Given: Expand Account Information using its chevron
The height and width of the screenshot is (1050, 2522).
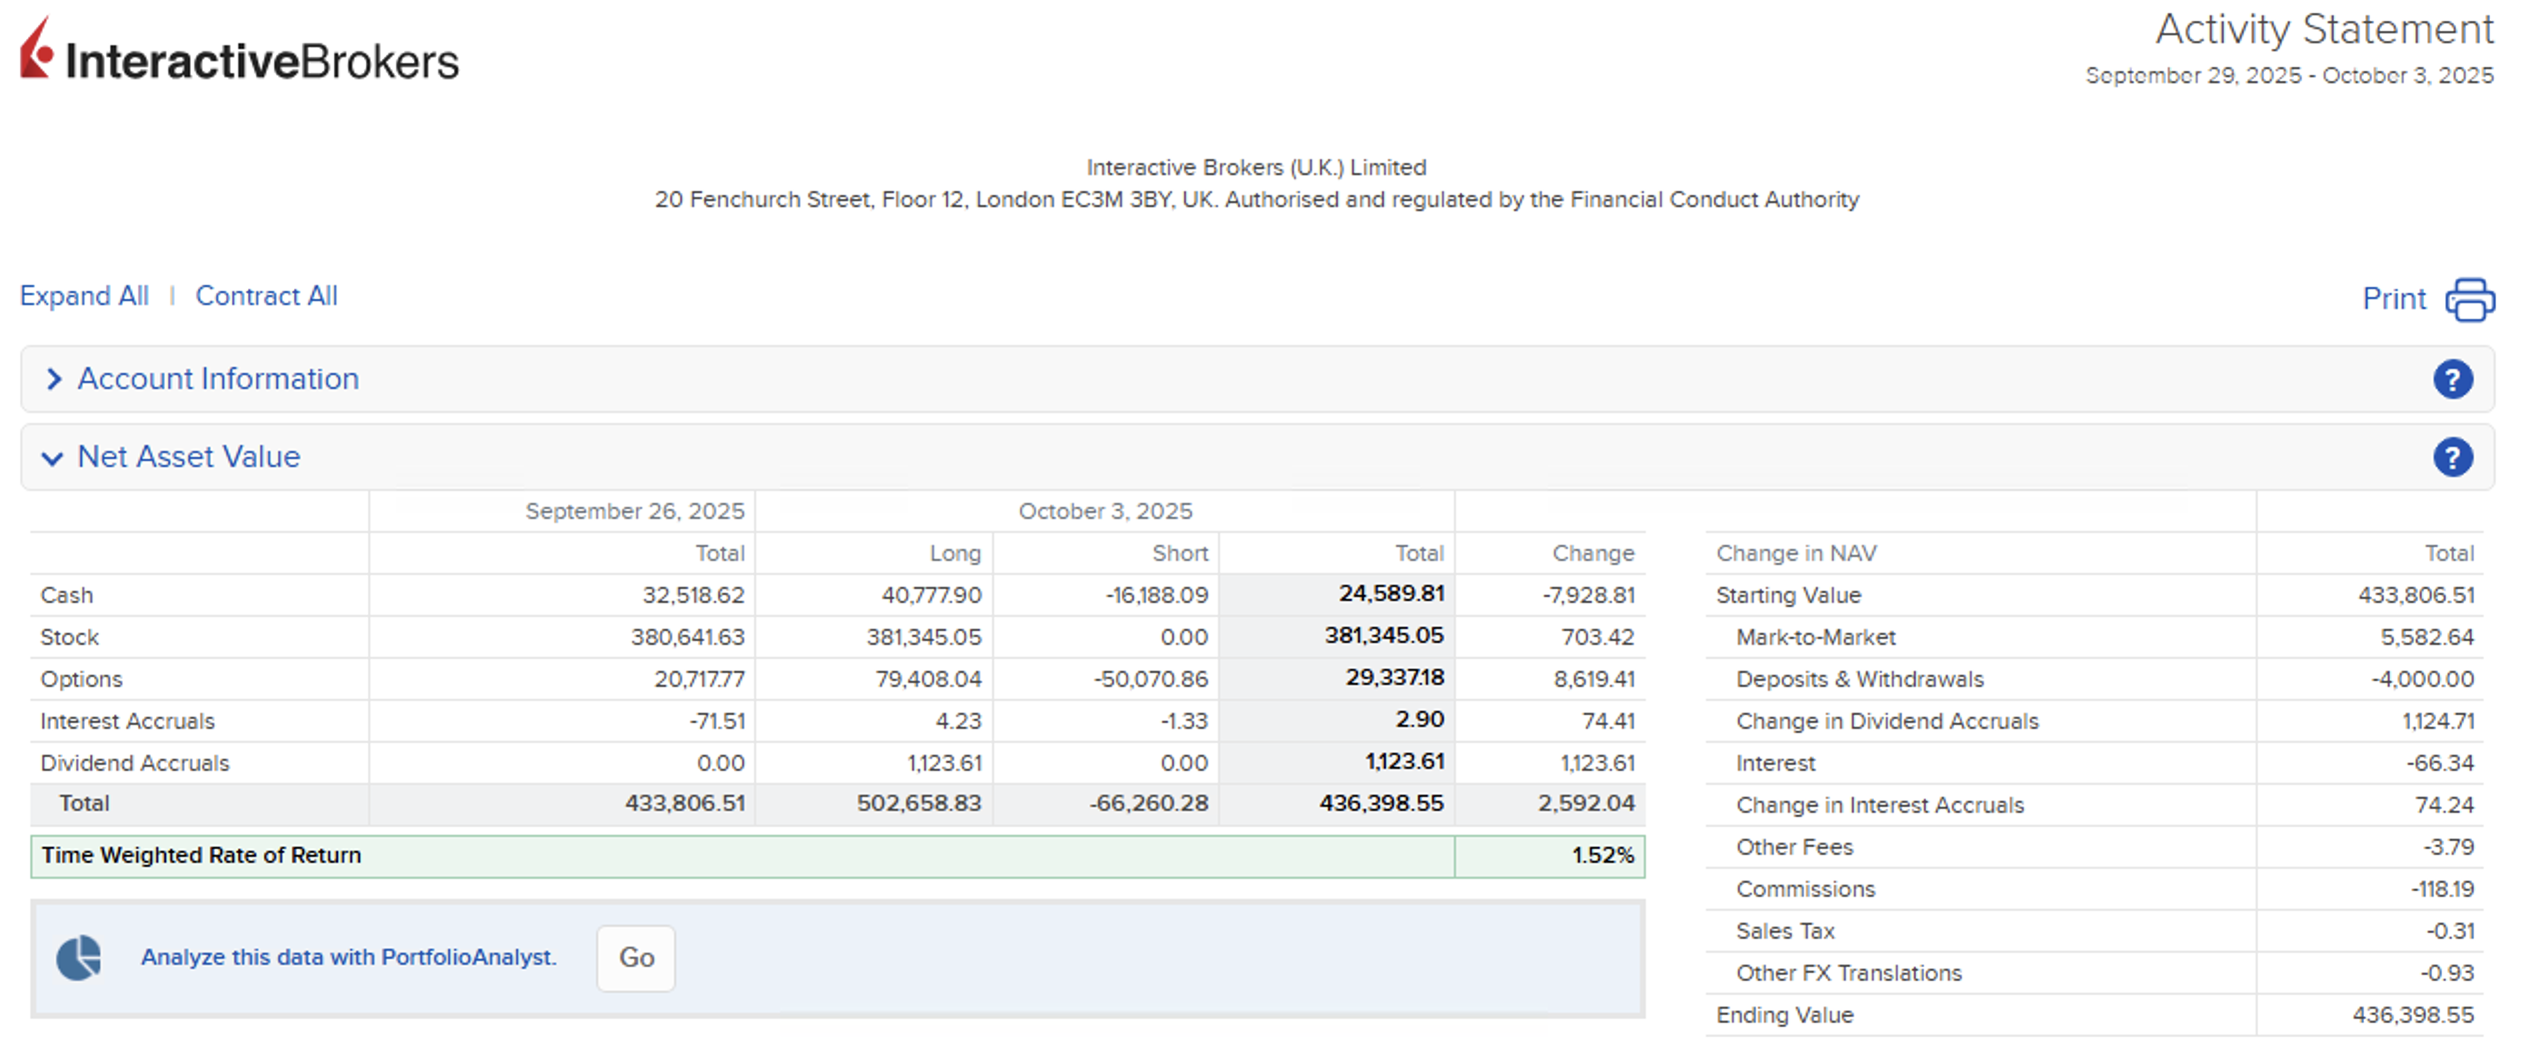Looking at the screenshot, I should [54, 379].
